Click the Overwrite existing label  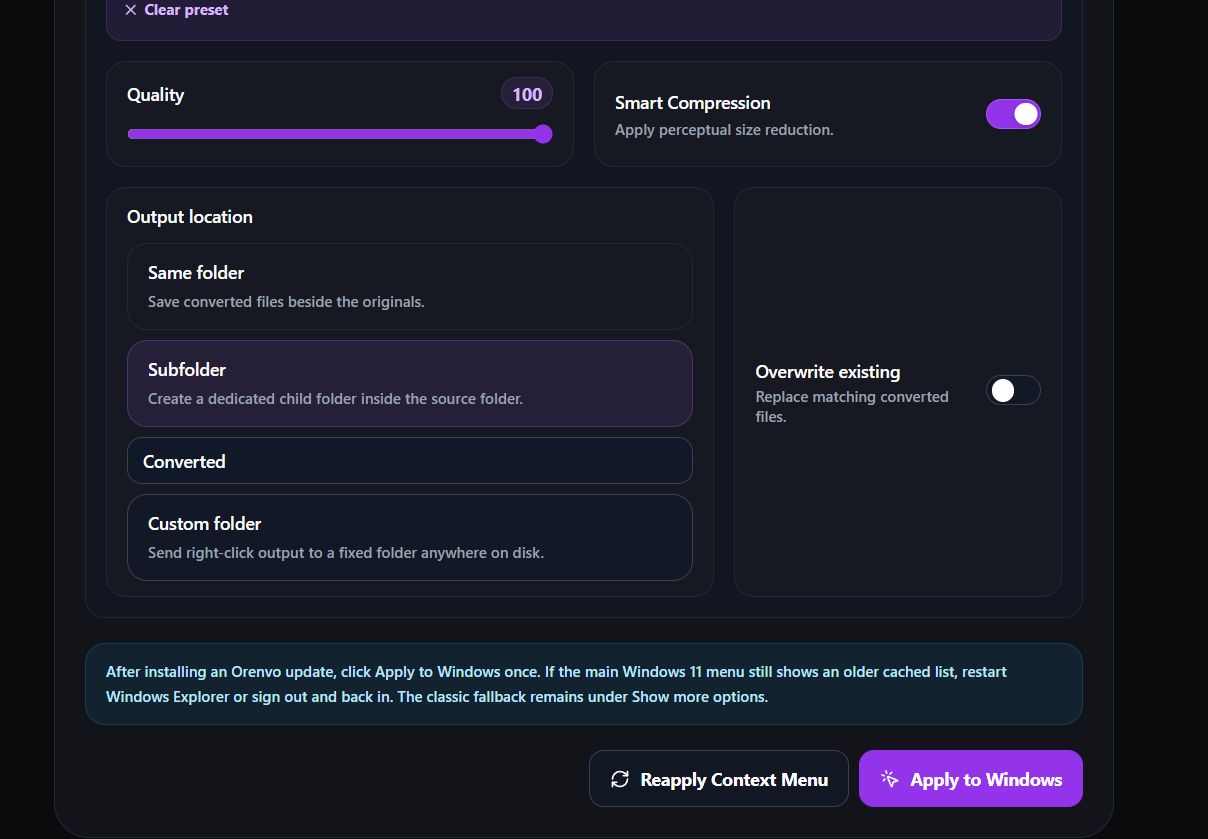[828, 372]
